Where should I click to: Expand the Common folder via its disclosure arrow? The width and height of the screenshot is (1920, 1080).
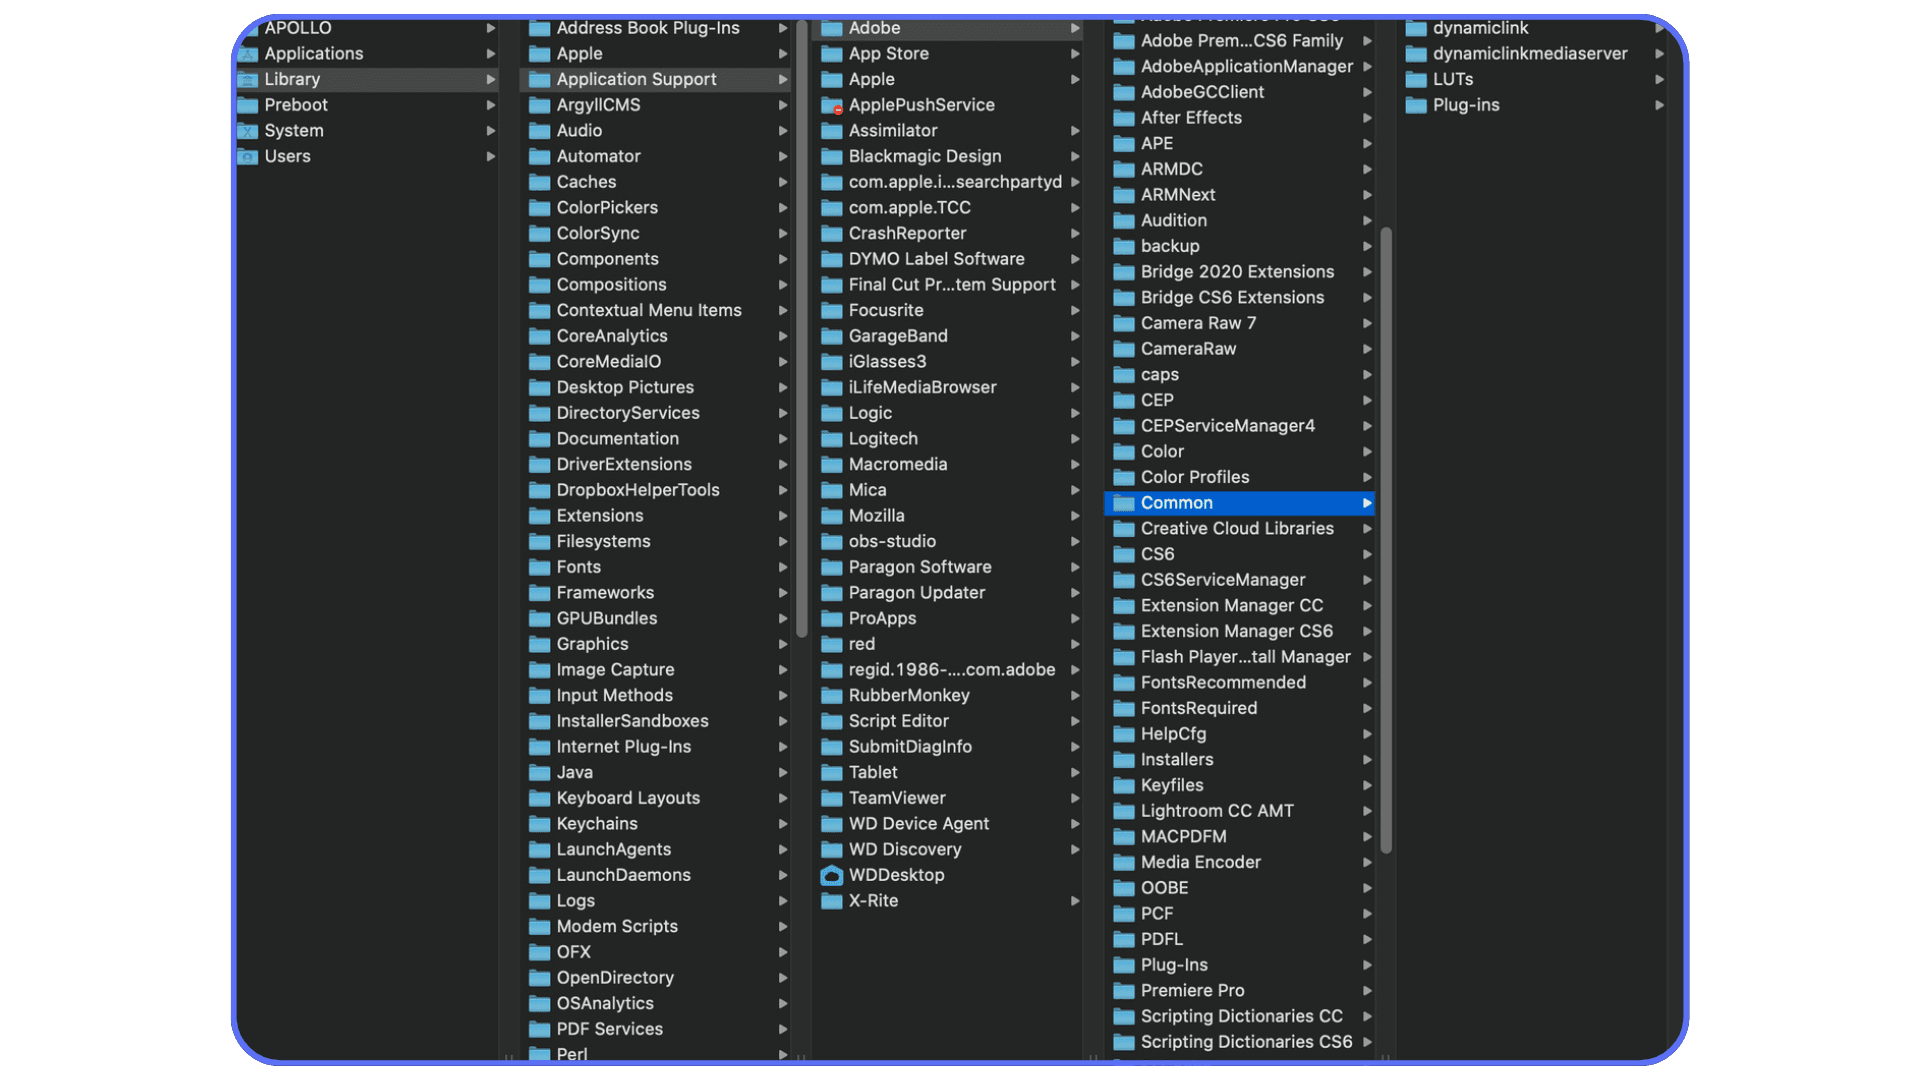pos(1367,503)
